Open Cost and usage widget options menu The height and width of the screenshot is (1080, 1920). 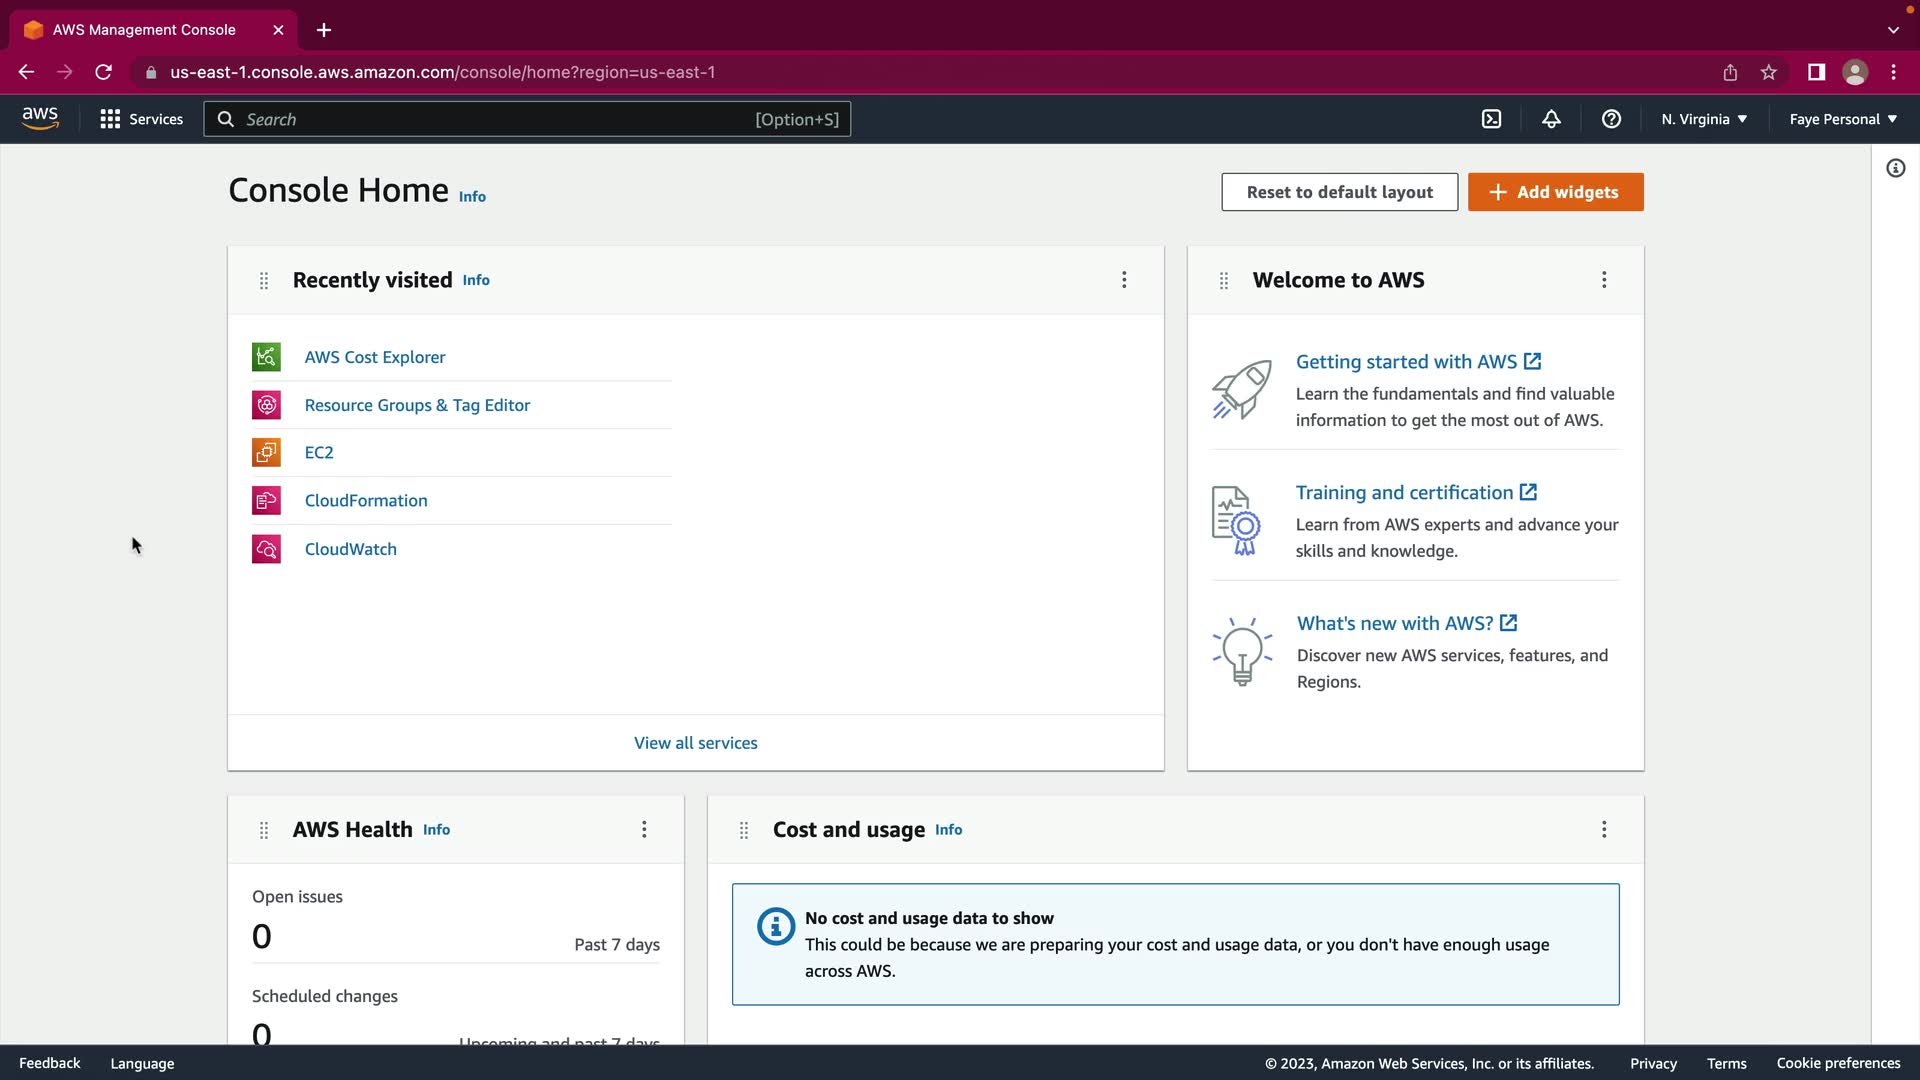click(1604, 830)
